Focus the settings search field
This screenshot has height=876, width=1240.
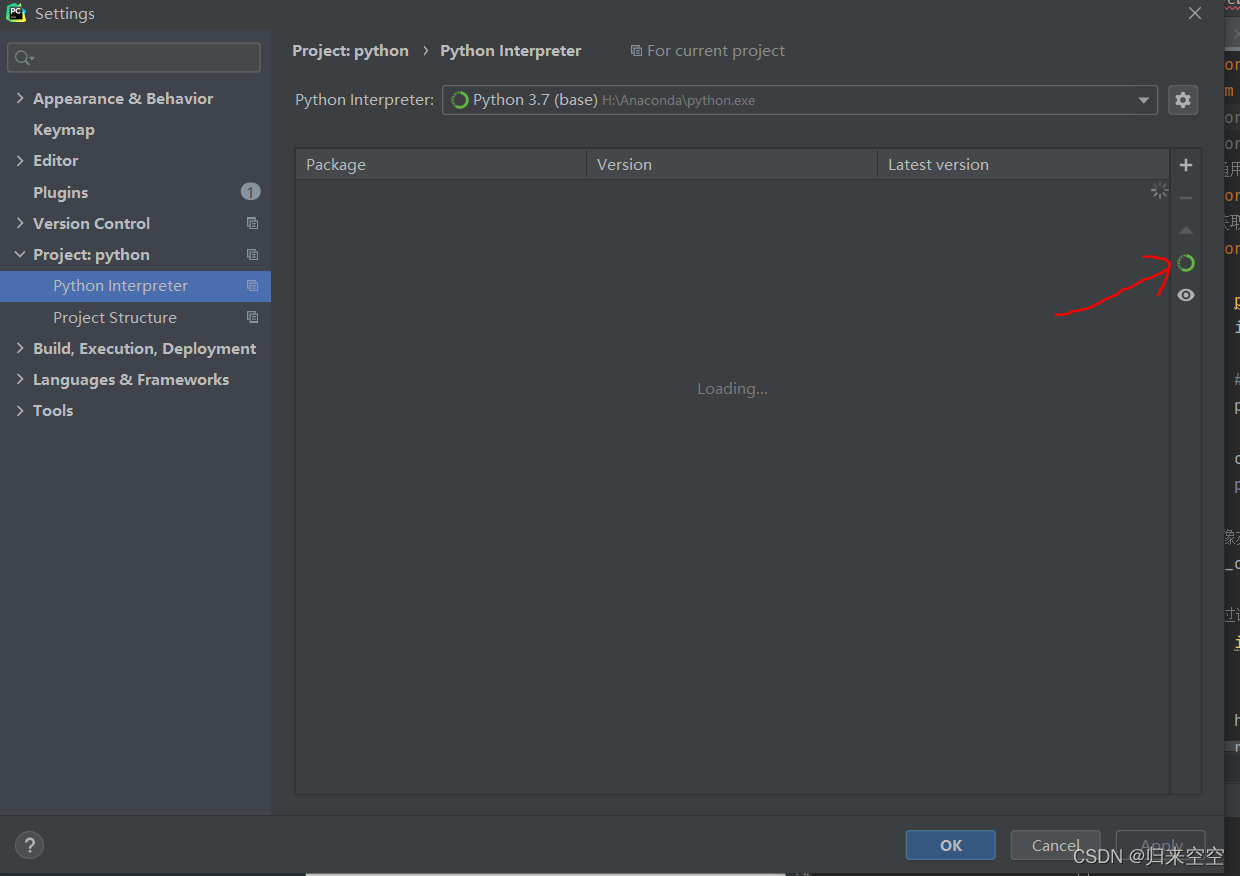point(134,58)
